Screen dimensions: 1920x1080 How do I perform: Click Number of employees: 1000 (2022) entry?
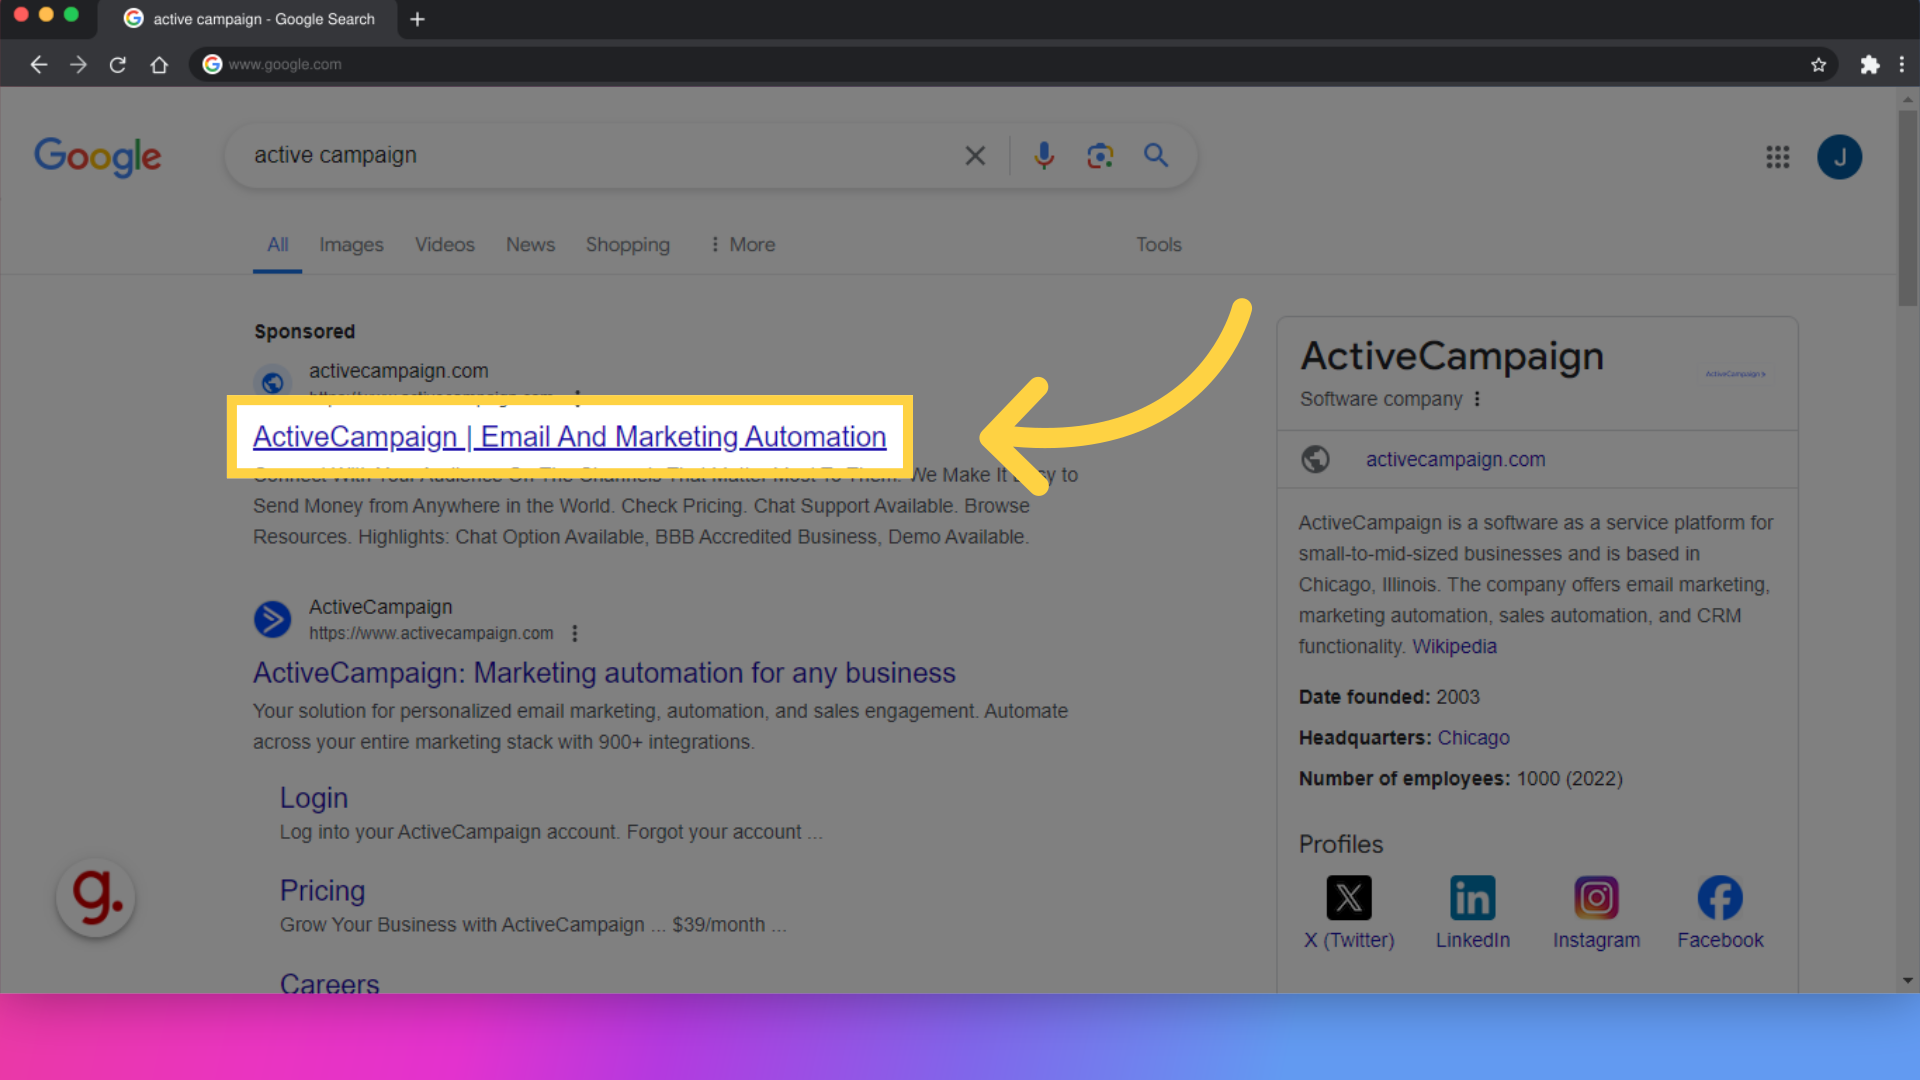pos(1460,779)
